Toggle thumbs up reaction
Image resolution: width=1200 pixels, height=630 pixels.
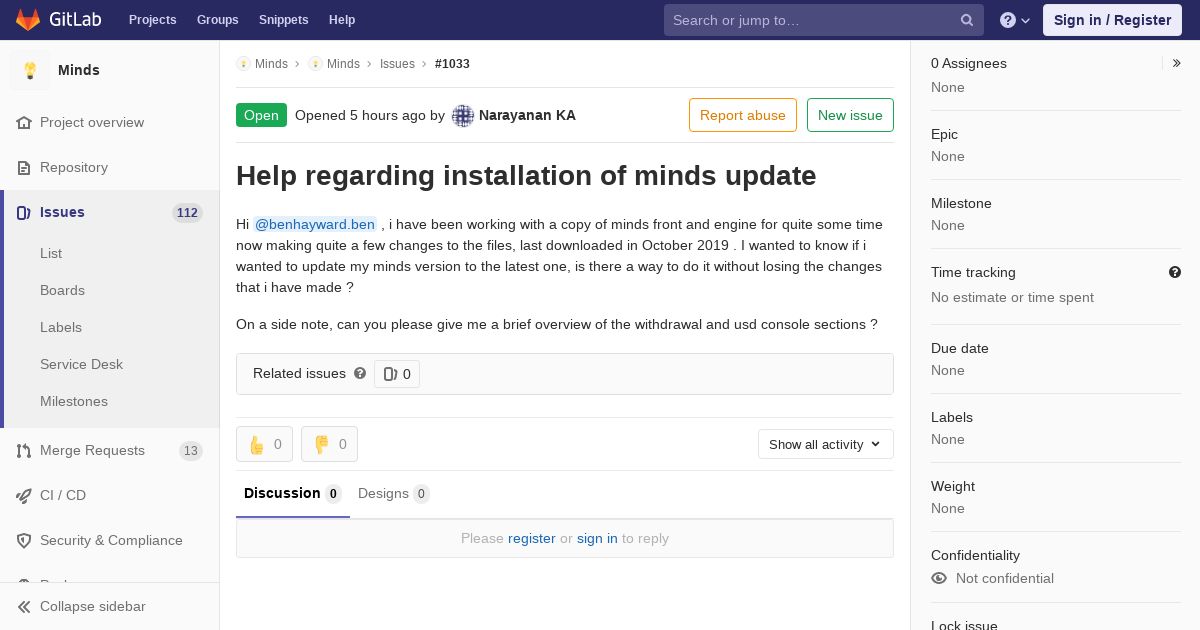(x=264, y=444)
